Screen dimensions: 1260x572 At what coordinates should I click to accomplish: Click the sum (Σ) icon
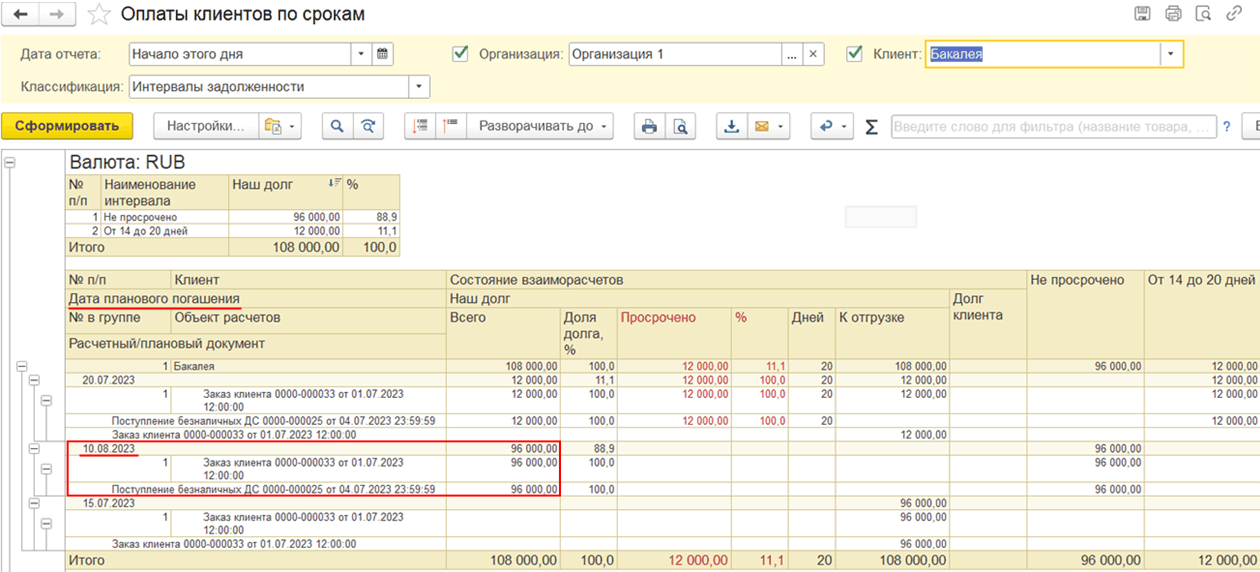[x=871, y=127]
